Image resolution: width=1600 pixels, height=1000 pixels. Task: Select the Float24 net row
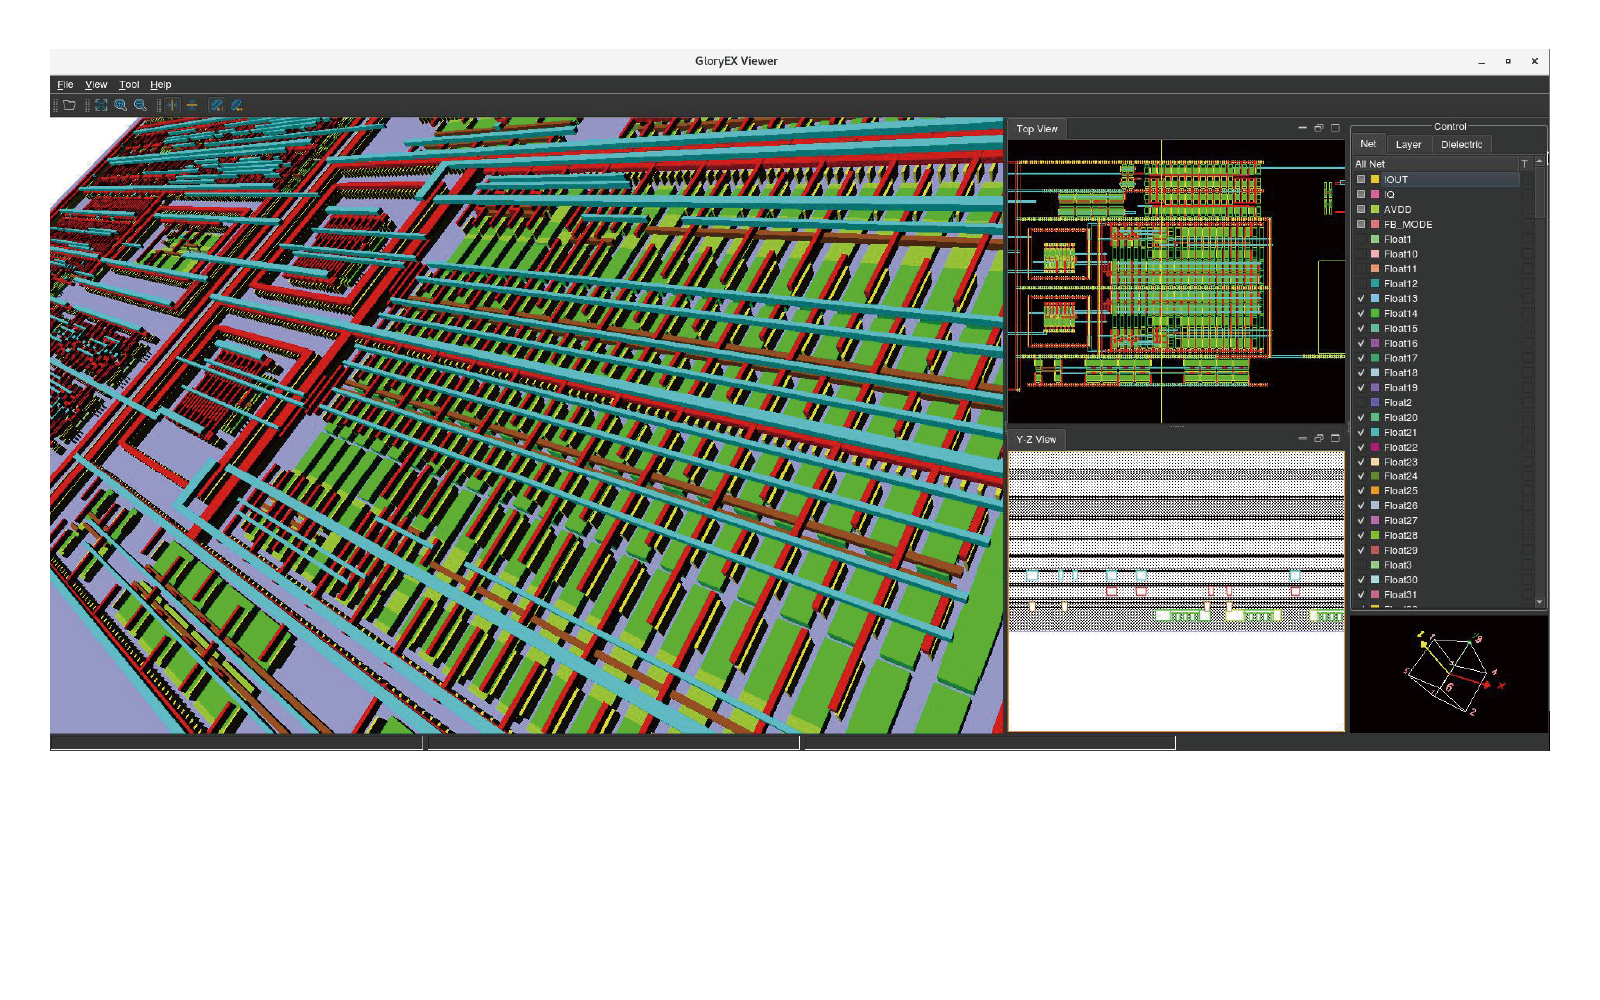tap(1436, 477)
